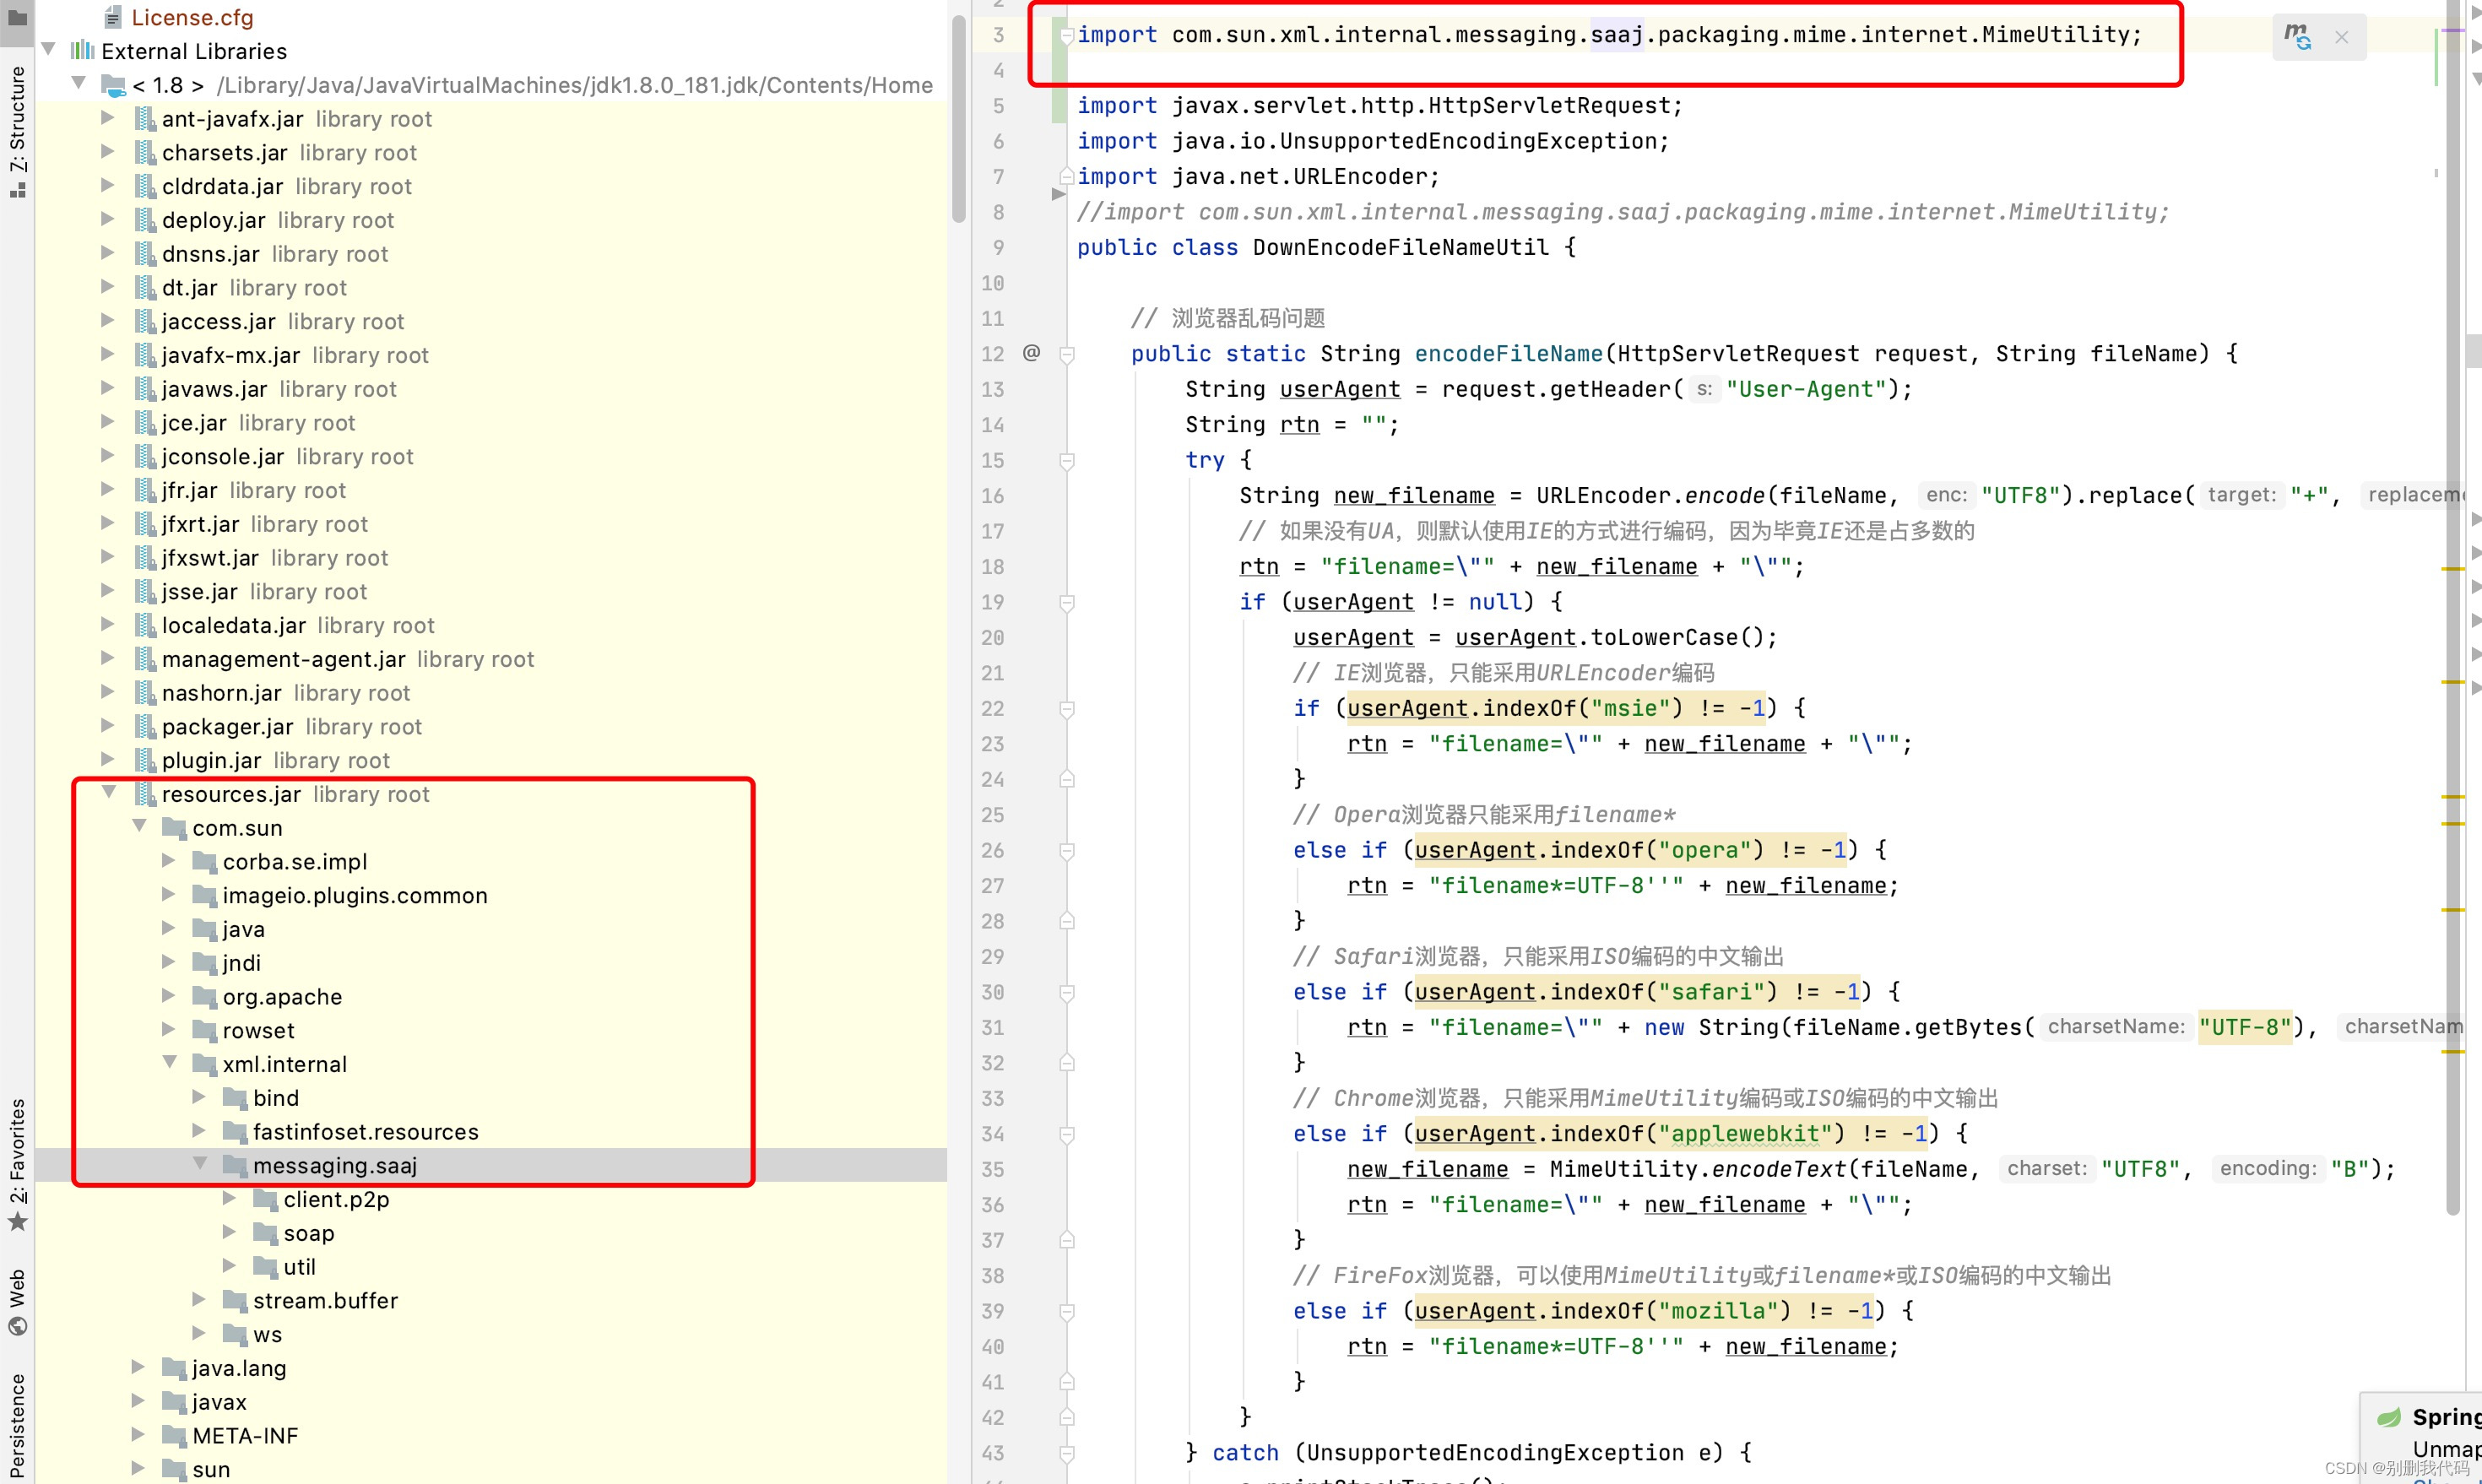Collapse the resources.jar library node

point(109,793)
